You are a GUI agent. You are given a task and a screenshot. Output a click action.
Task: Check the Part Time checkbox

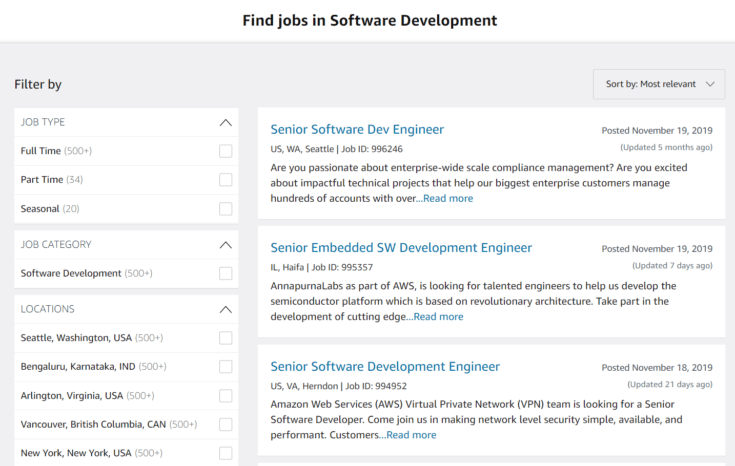tap(225, 180)
